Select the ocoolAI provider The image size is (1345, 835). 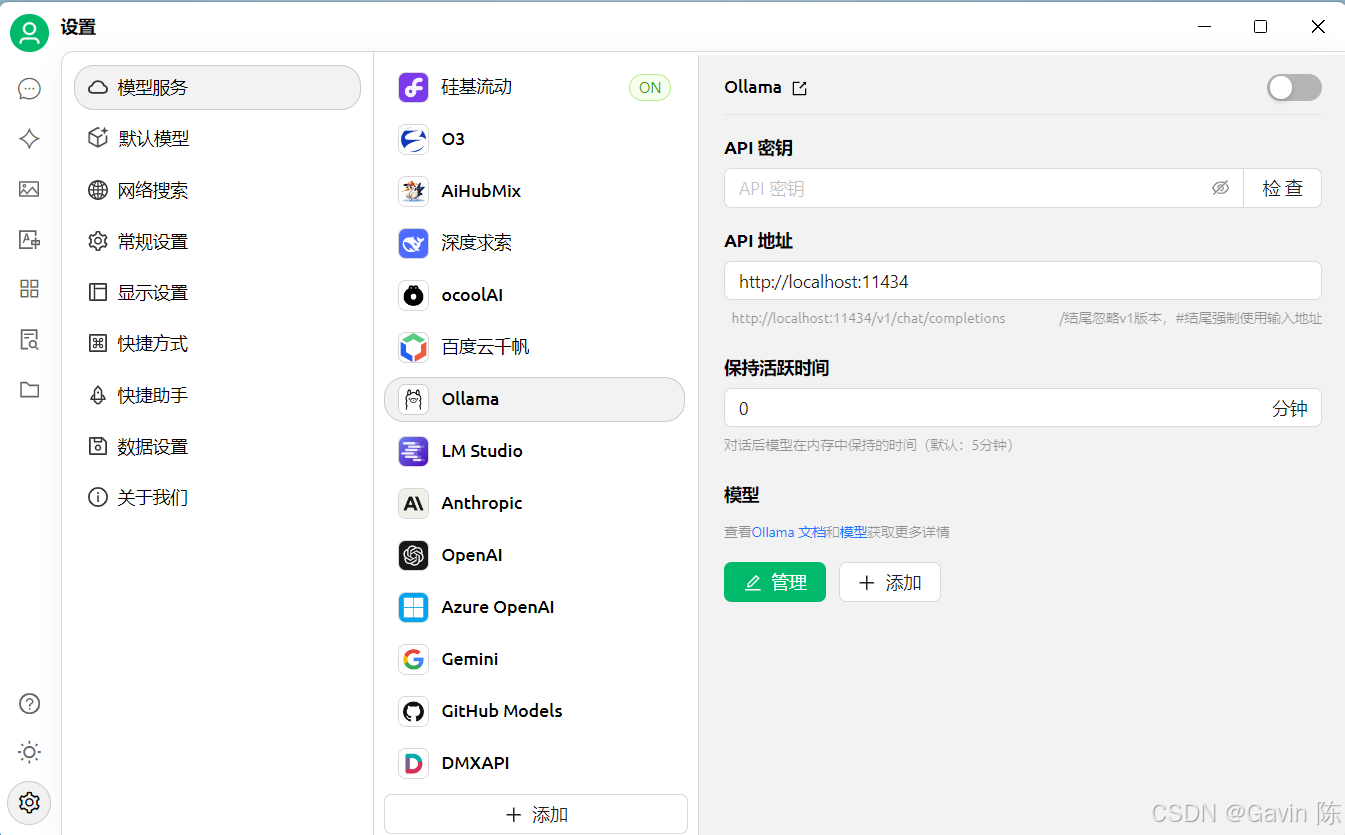[x=535, y=295]
